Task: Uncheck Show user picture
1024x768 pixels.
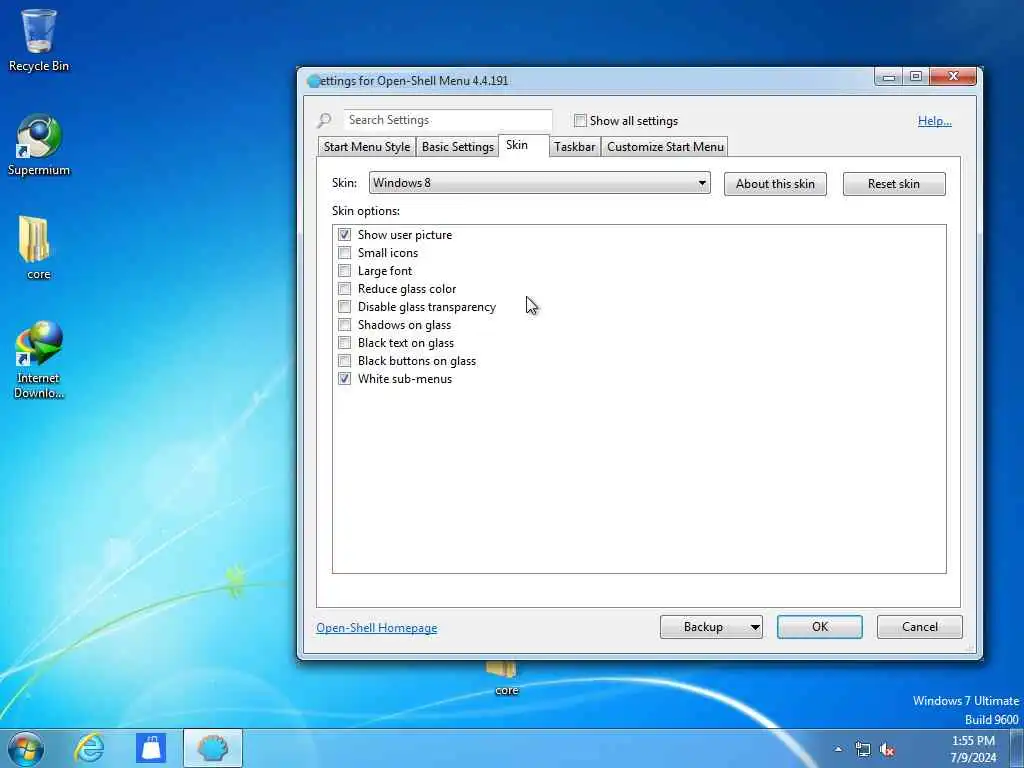Action: (345, 234)
